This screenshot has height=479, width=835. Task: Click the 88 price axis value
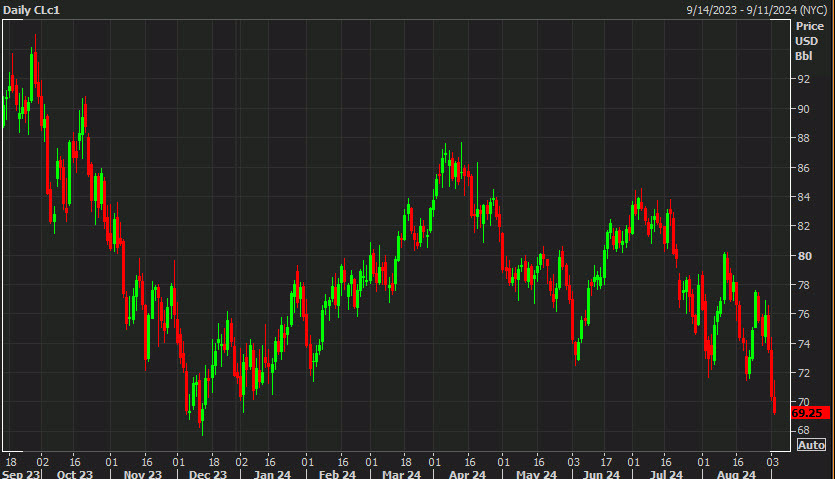[804, 139]
